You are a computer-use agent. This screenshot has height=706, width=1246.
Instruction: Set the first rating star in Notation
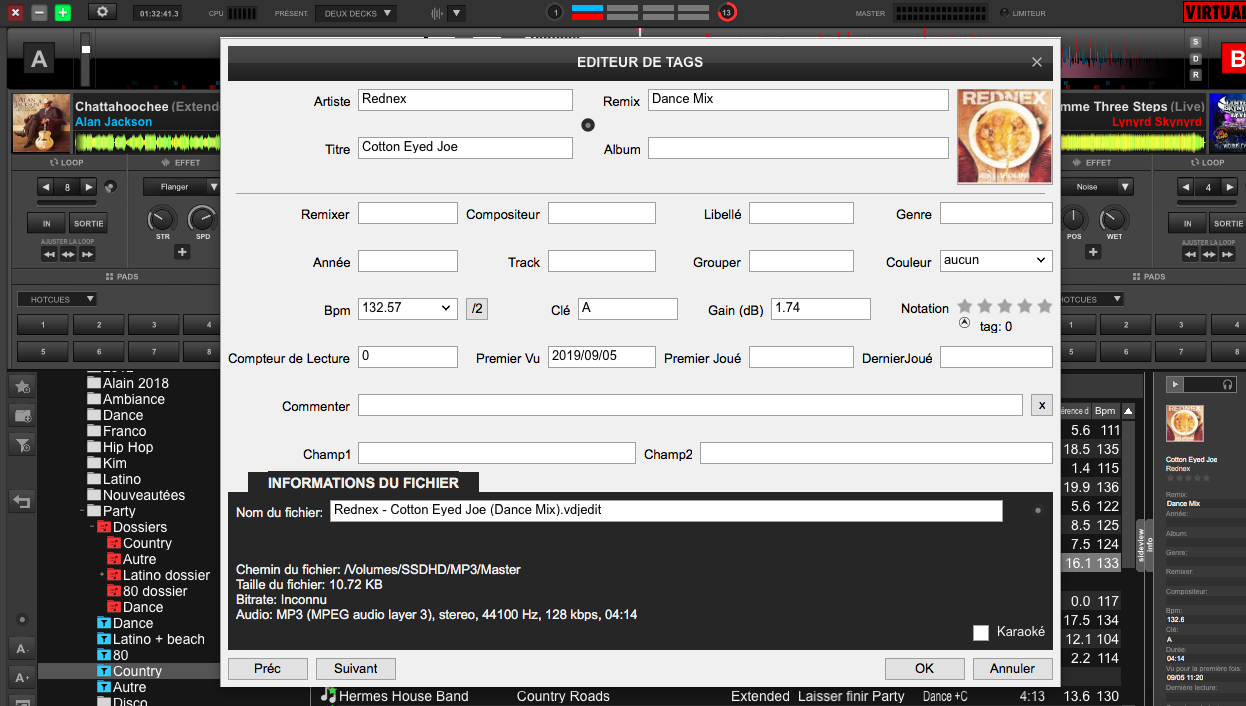965,306
